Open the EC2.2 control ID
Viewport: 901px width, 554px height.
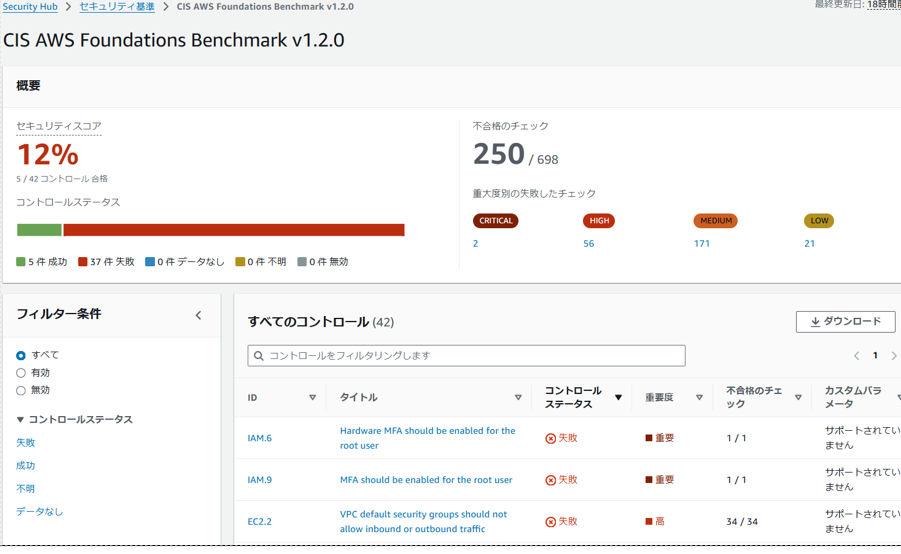pyautogui.click(x=260, y=522)
